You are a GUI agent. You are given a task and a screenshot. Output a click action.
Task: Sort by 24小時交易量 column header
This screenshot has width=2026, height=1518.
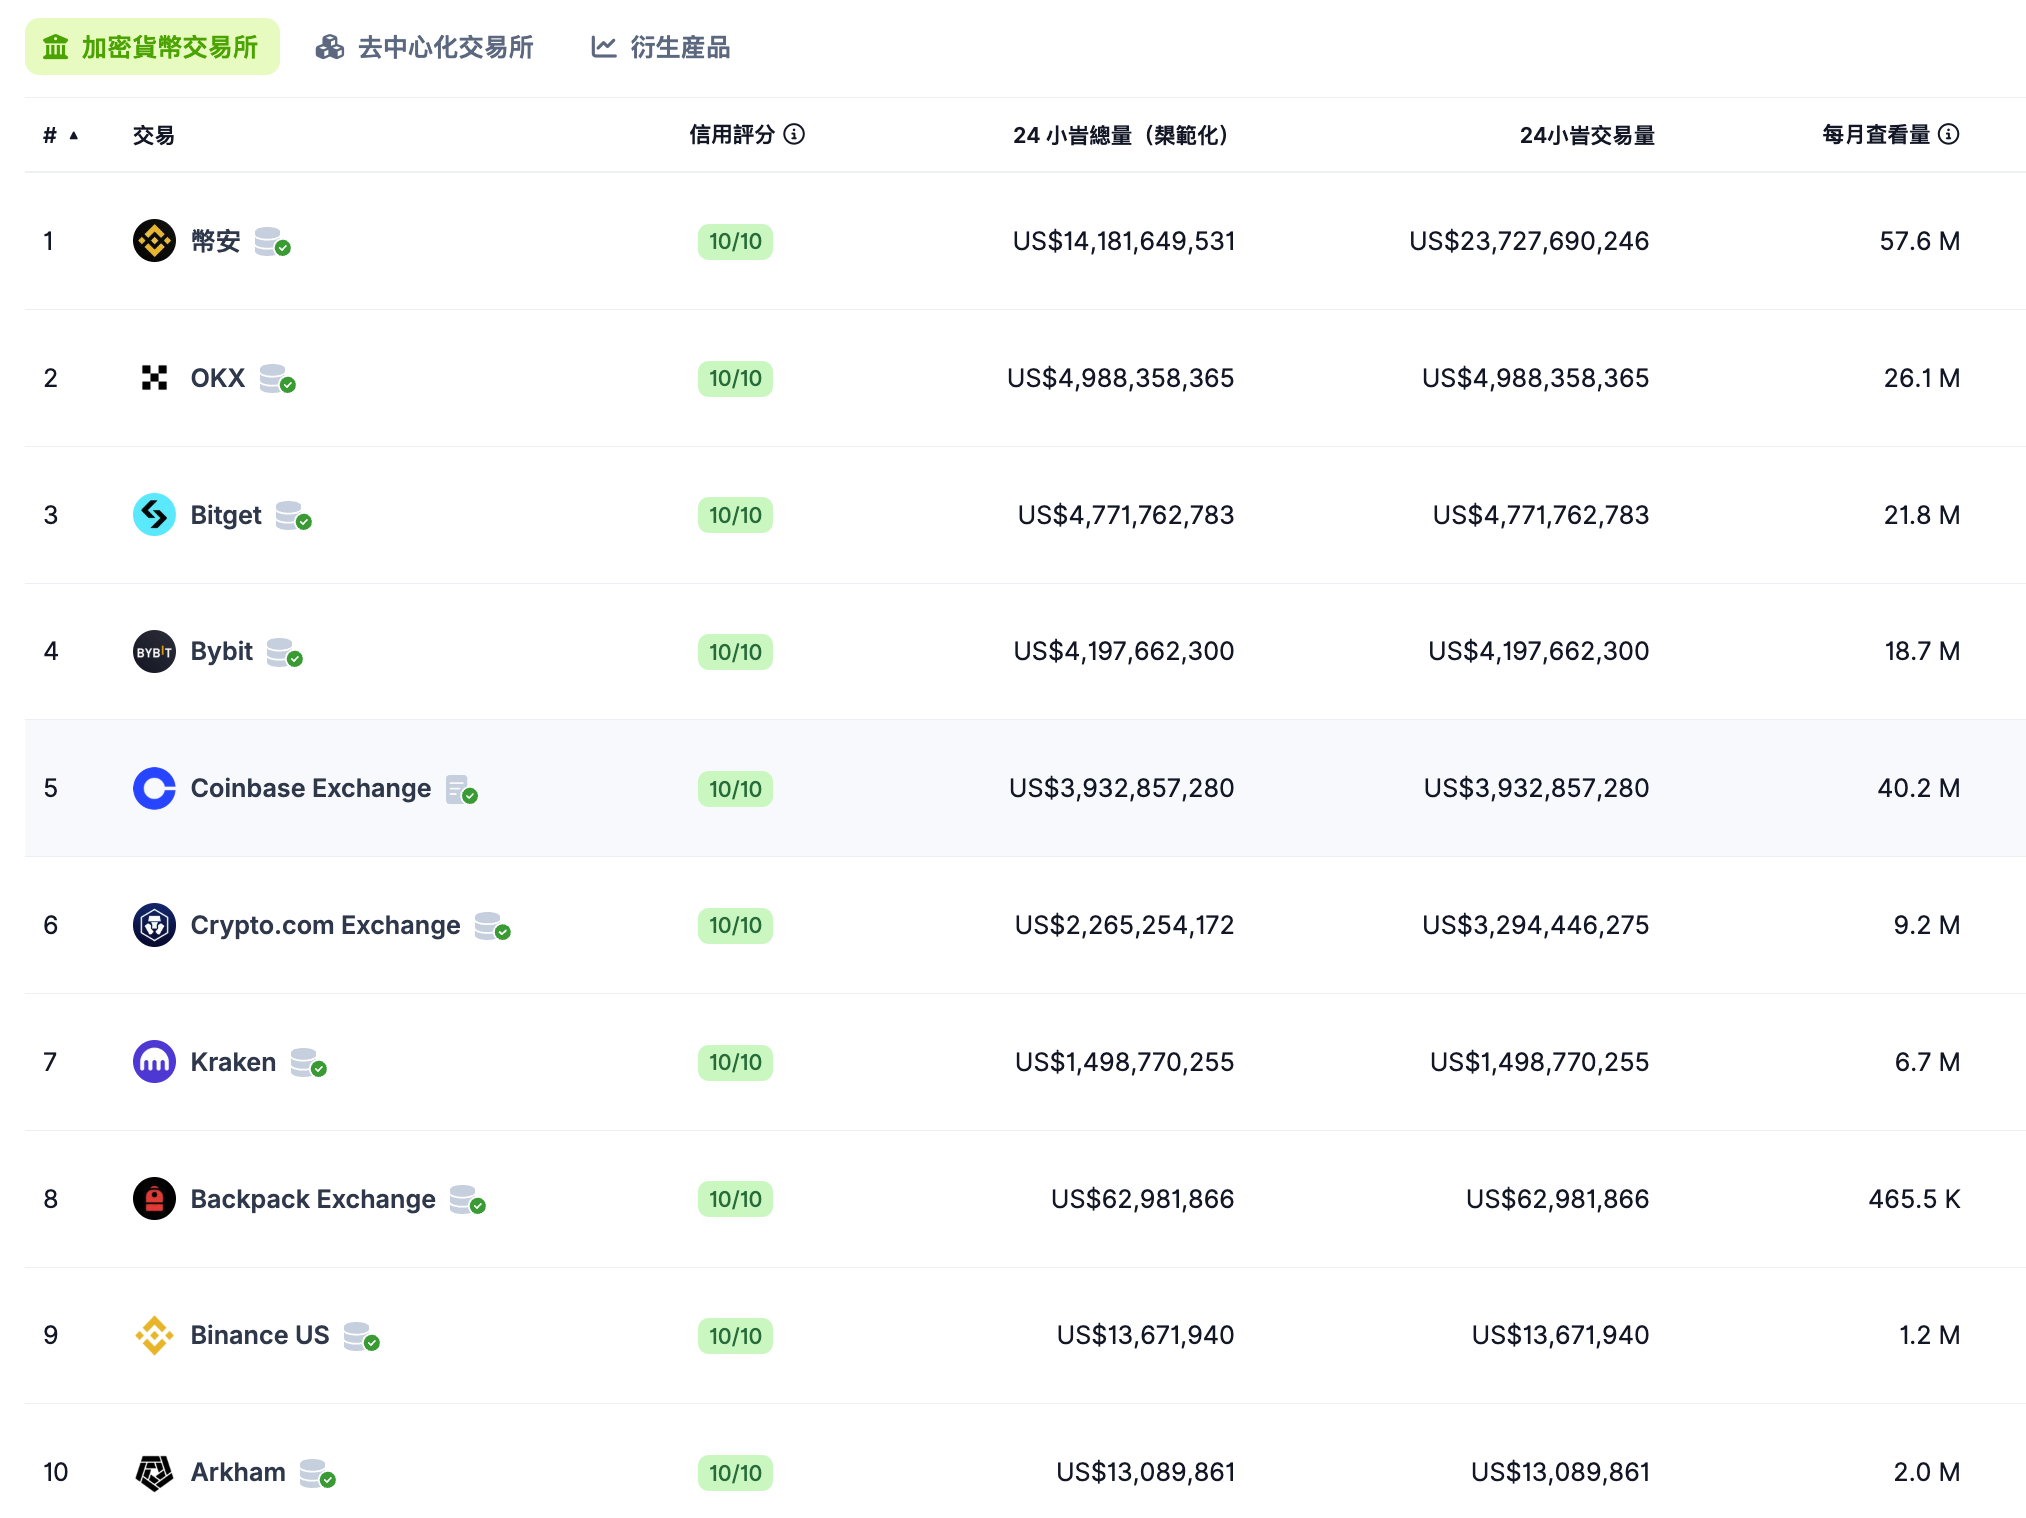click(1586, 135)
